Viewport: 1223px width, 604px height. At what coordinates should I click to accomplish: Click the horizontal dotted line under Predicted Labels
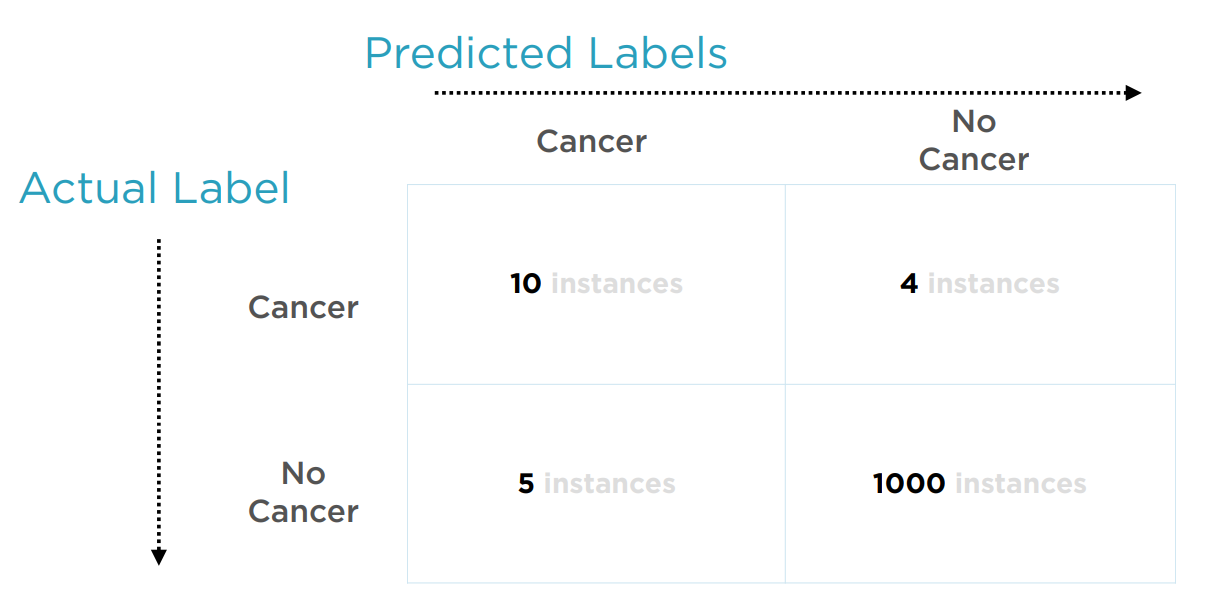tap(780, 93)
